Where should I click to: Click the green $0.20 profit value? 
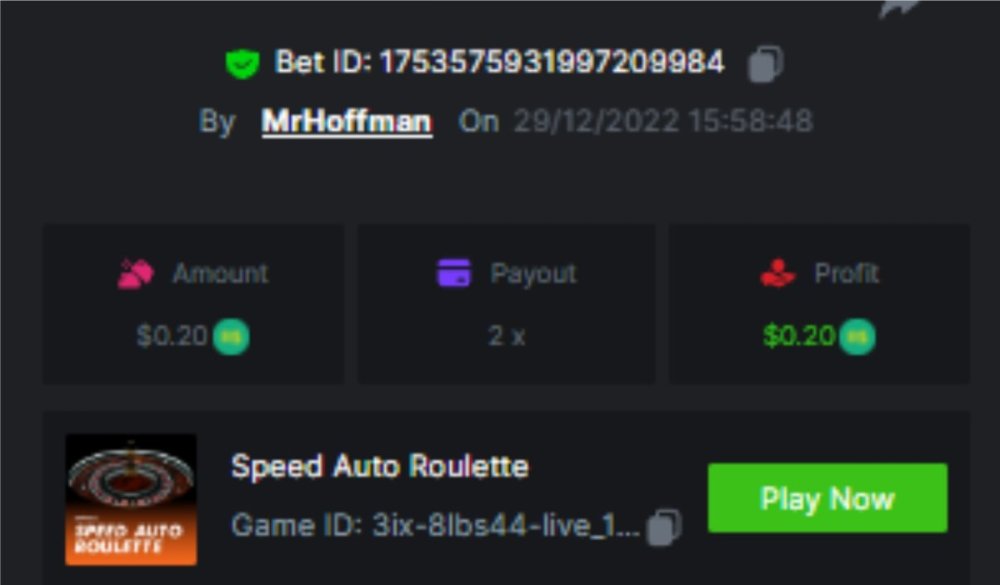point(799,336)
